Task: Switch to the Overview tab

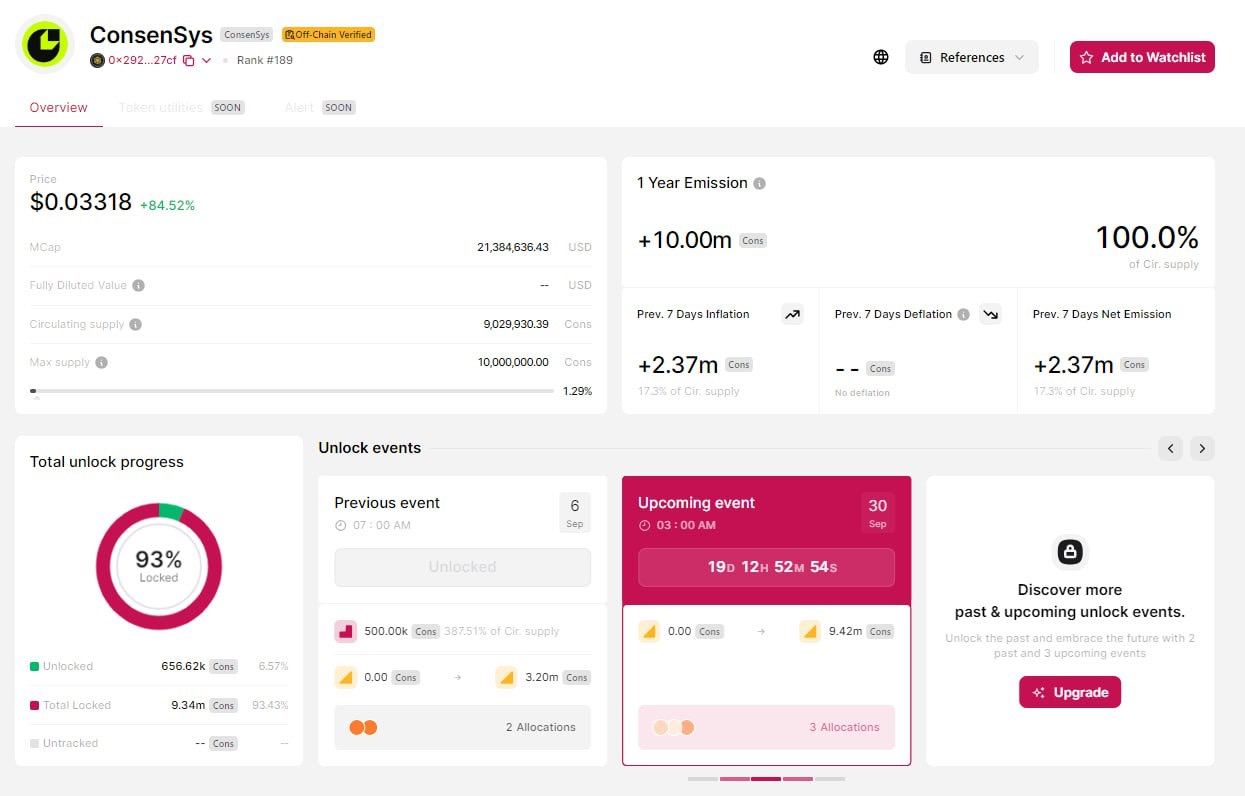Action: 58,107
